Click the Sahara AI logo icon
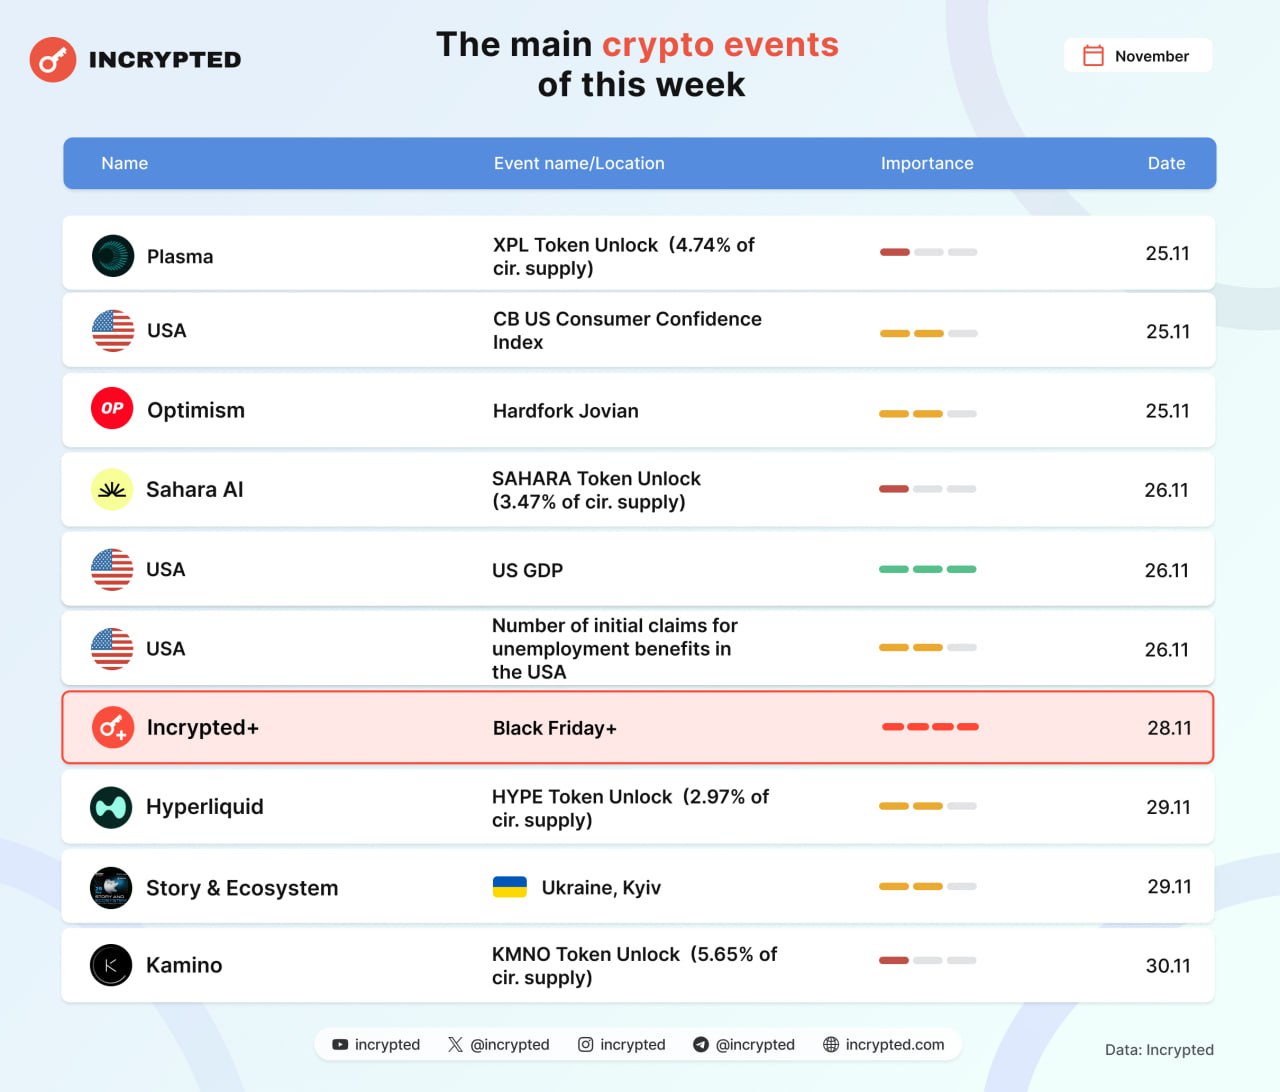This screenshot has height=1092, width=1280. 112,489
